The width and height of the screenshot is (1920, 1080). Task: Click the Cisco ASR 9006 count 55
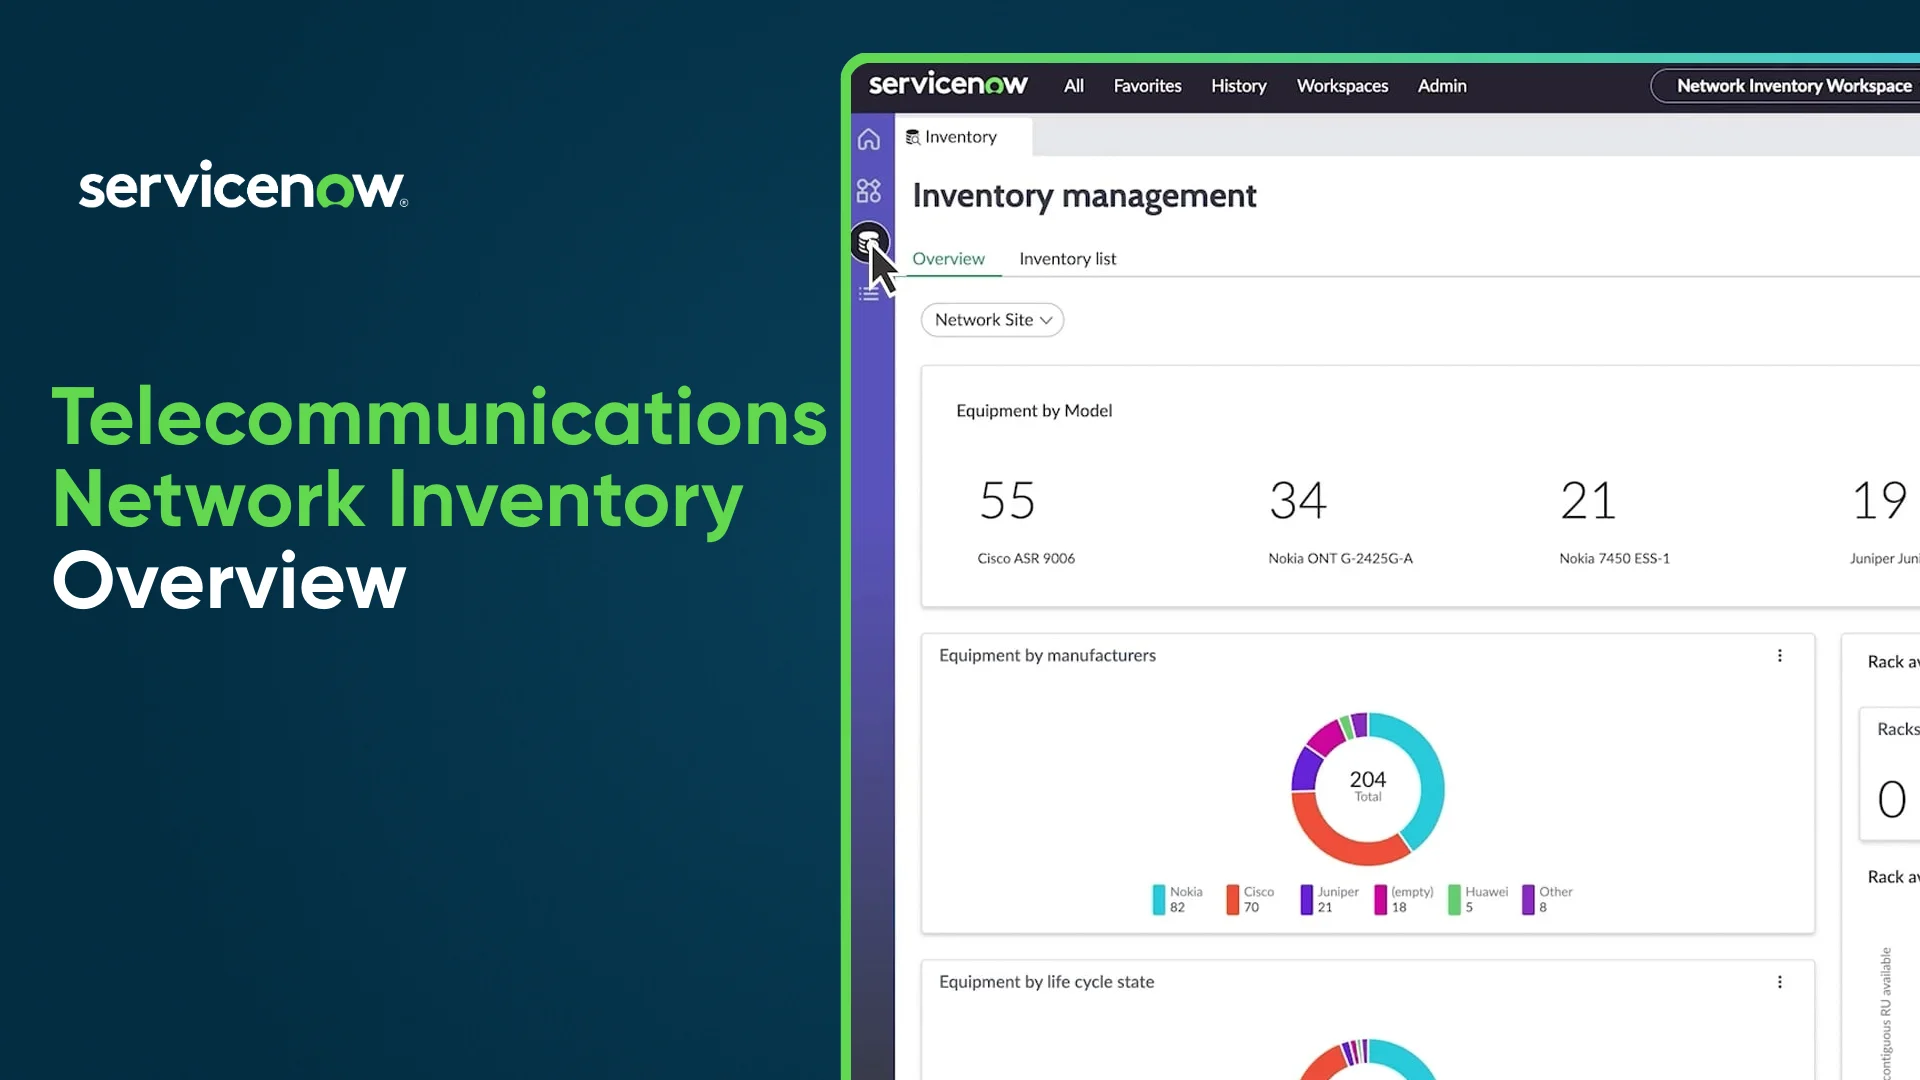(x=1007, y=500)
